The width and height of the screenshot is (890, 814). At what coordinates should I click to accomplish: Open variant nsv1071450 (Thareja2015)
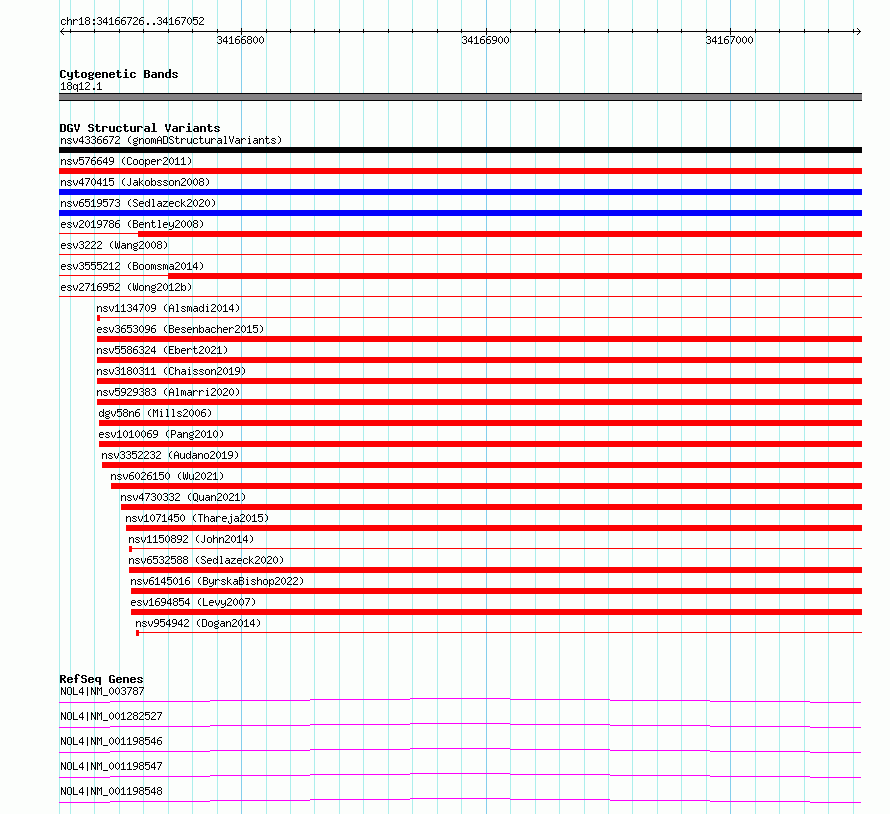(x=197, y=518)
